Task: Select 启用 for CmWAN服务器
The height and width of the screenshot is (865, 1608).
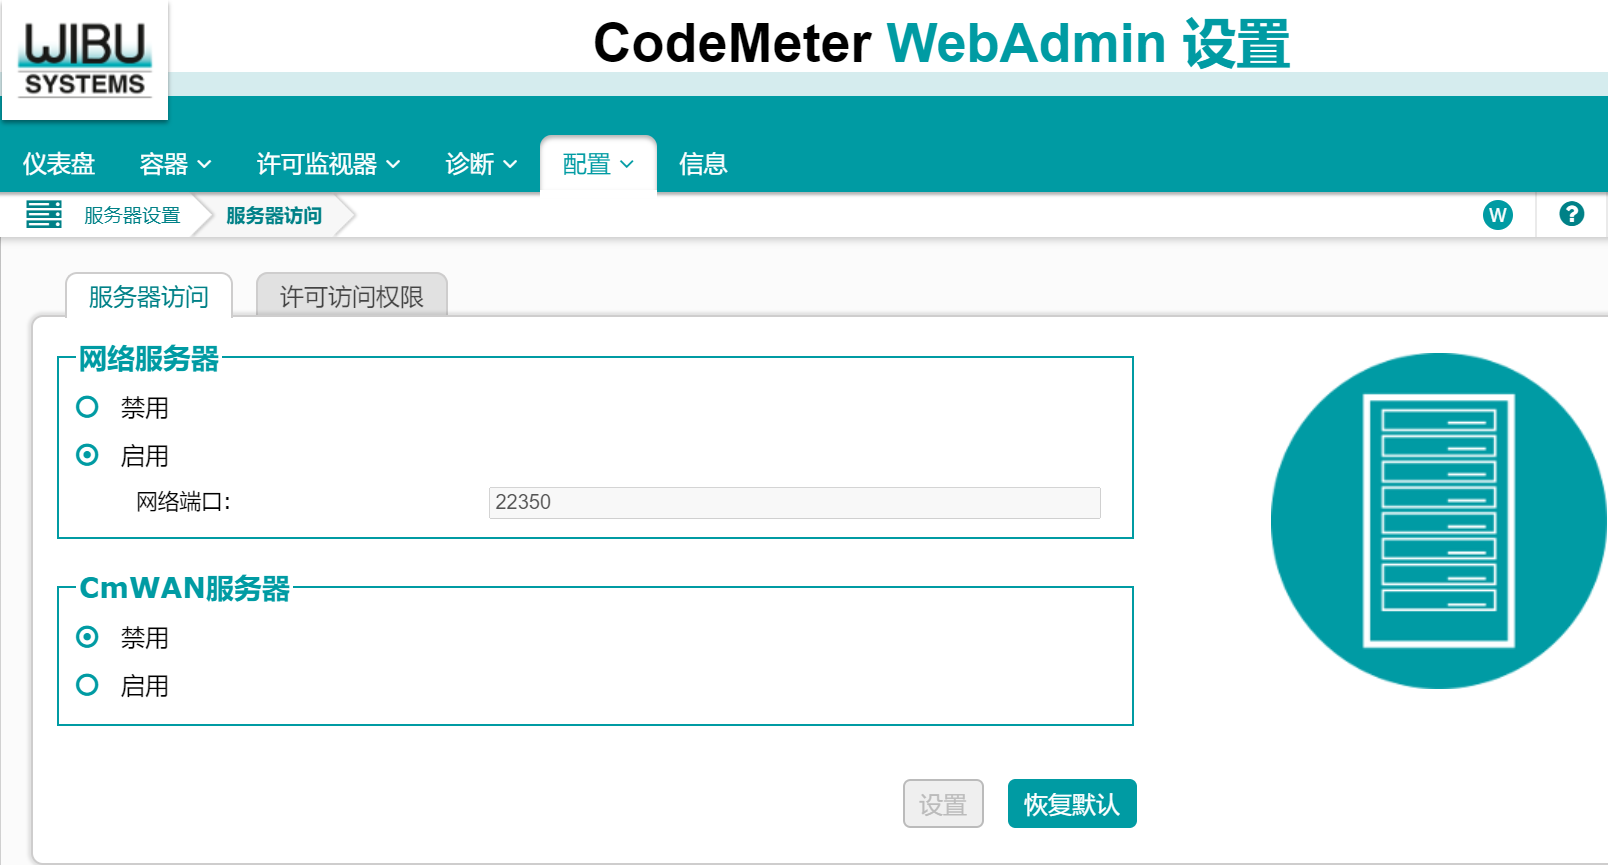Action: tap(88, 685)
